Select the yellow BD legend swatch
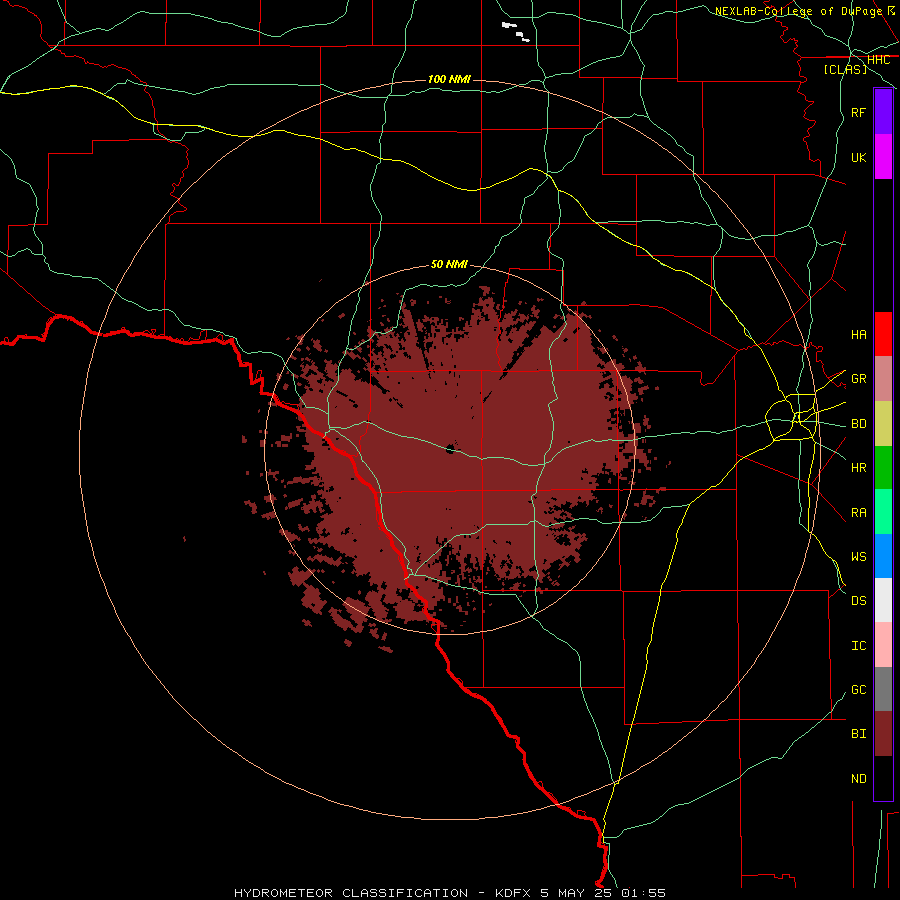The height and width of the screenshot is (900, 900). coord(883,423)
